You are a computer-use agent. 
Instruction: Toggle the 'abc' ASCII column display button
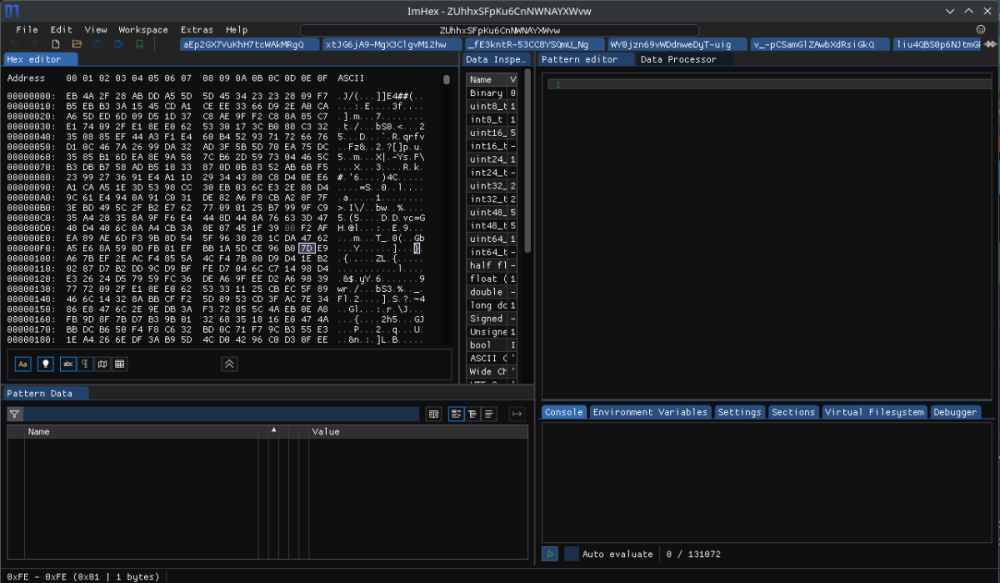69,364
